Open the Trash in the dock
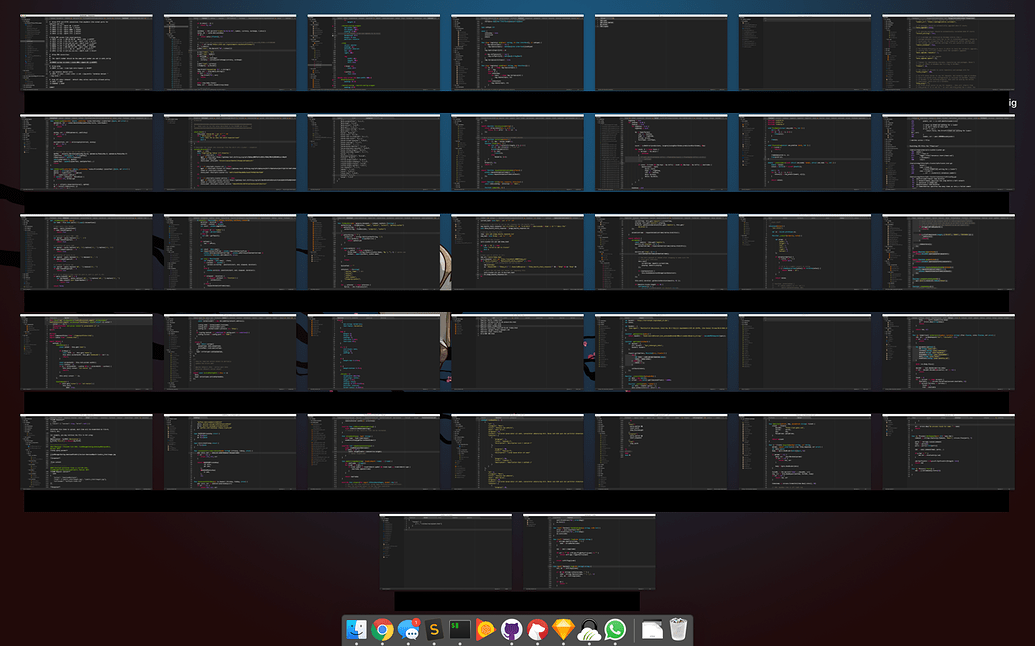The image size is (1035, 646). point(679,630)
